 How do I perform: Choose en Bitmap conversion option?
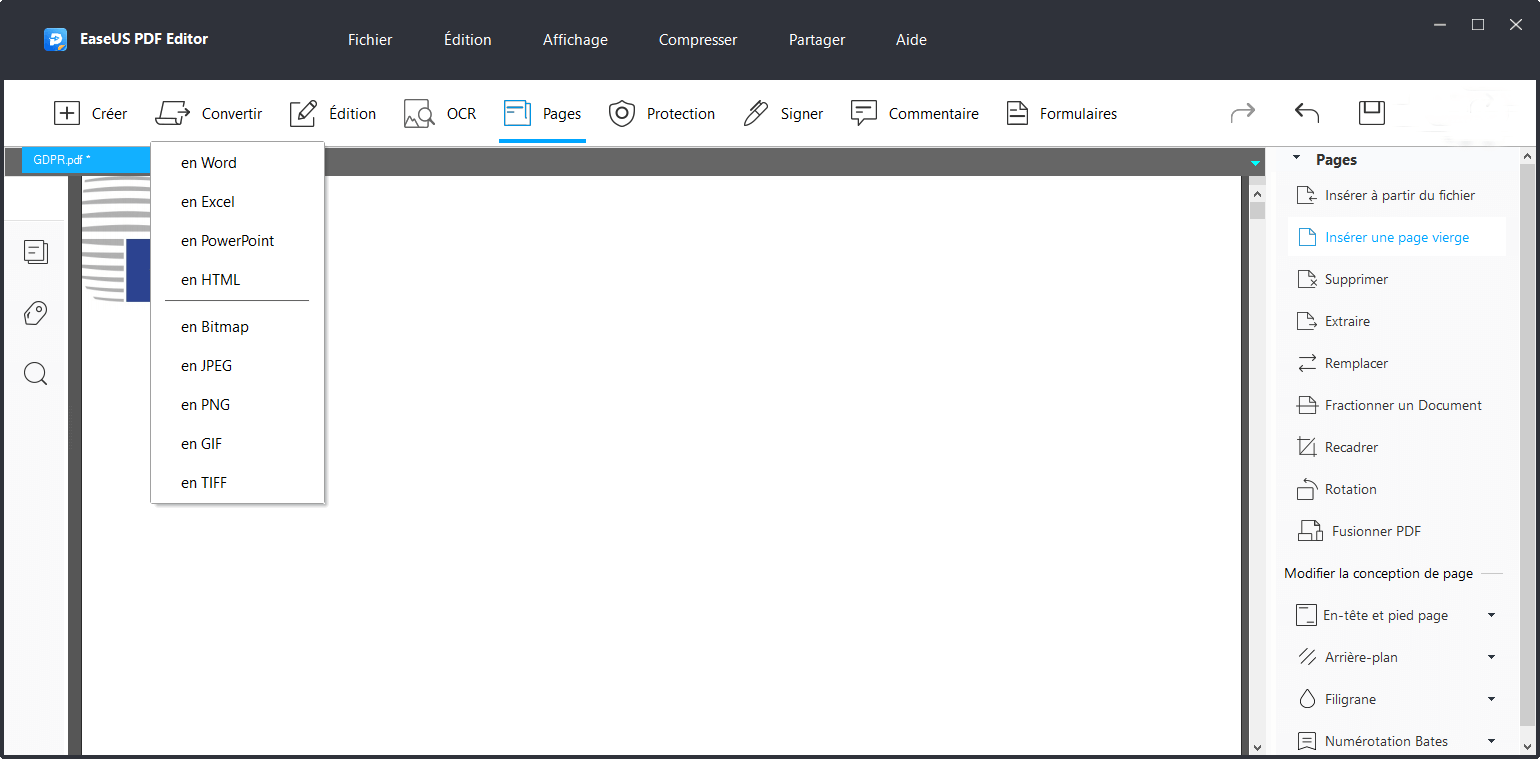click(x=238, y=327)
